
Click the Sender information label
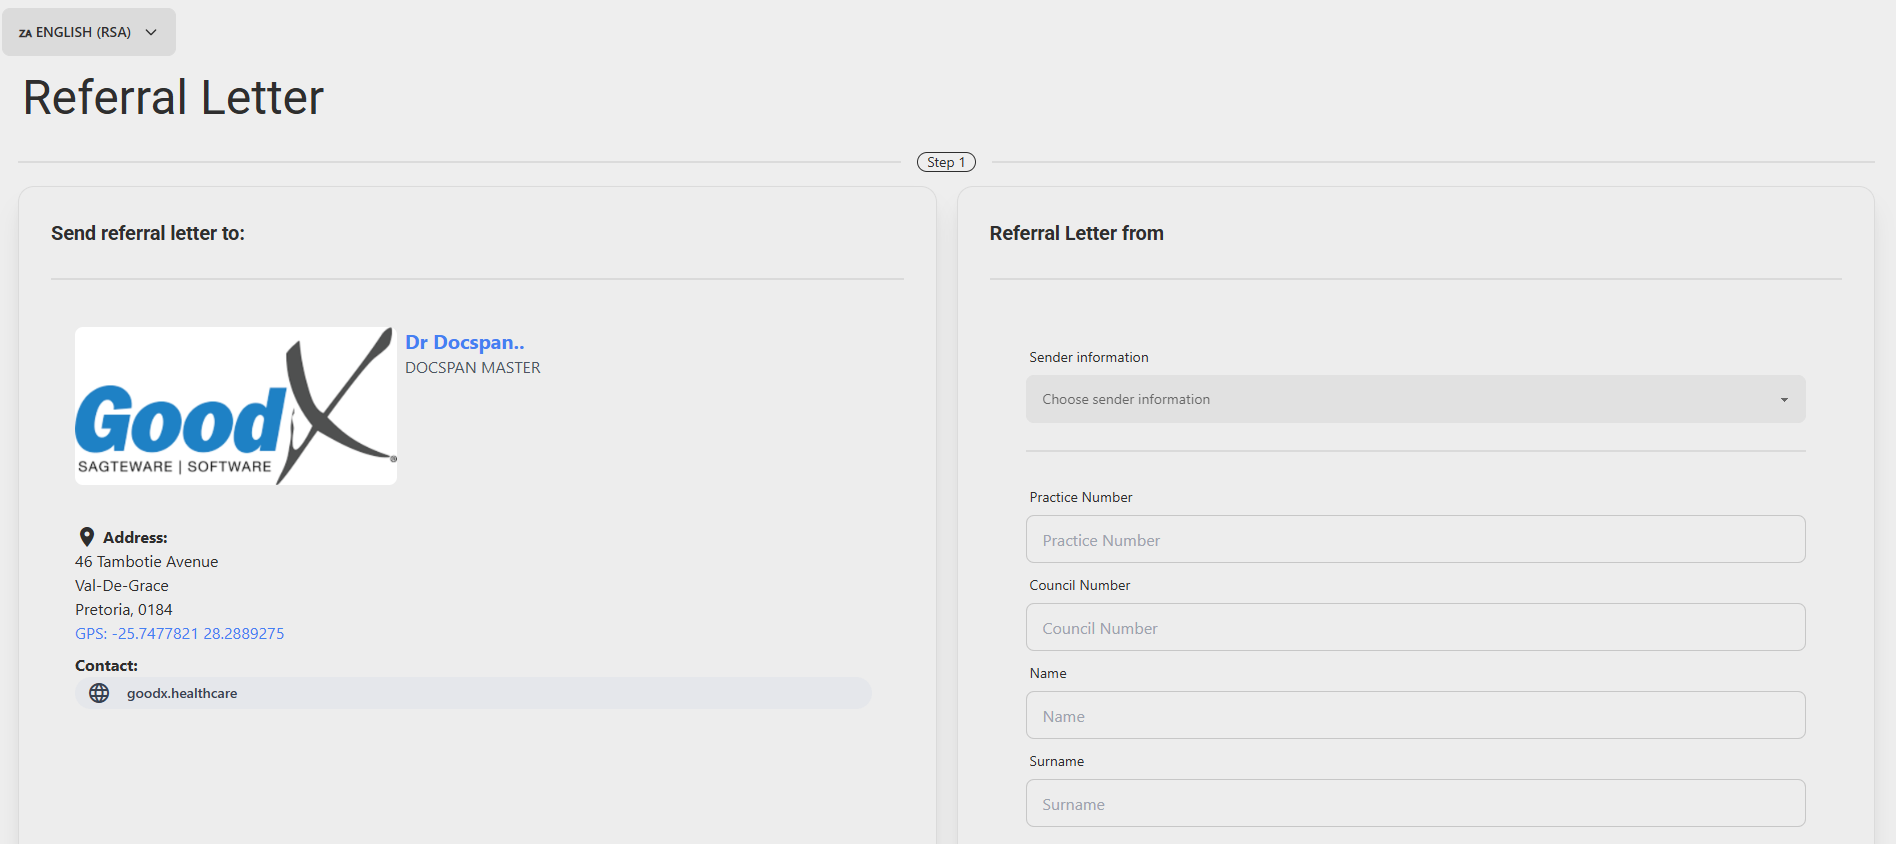(1089, 357)
